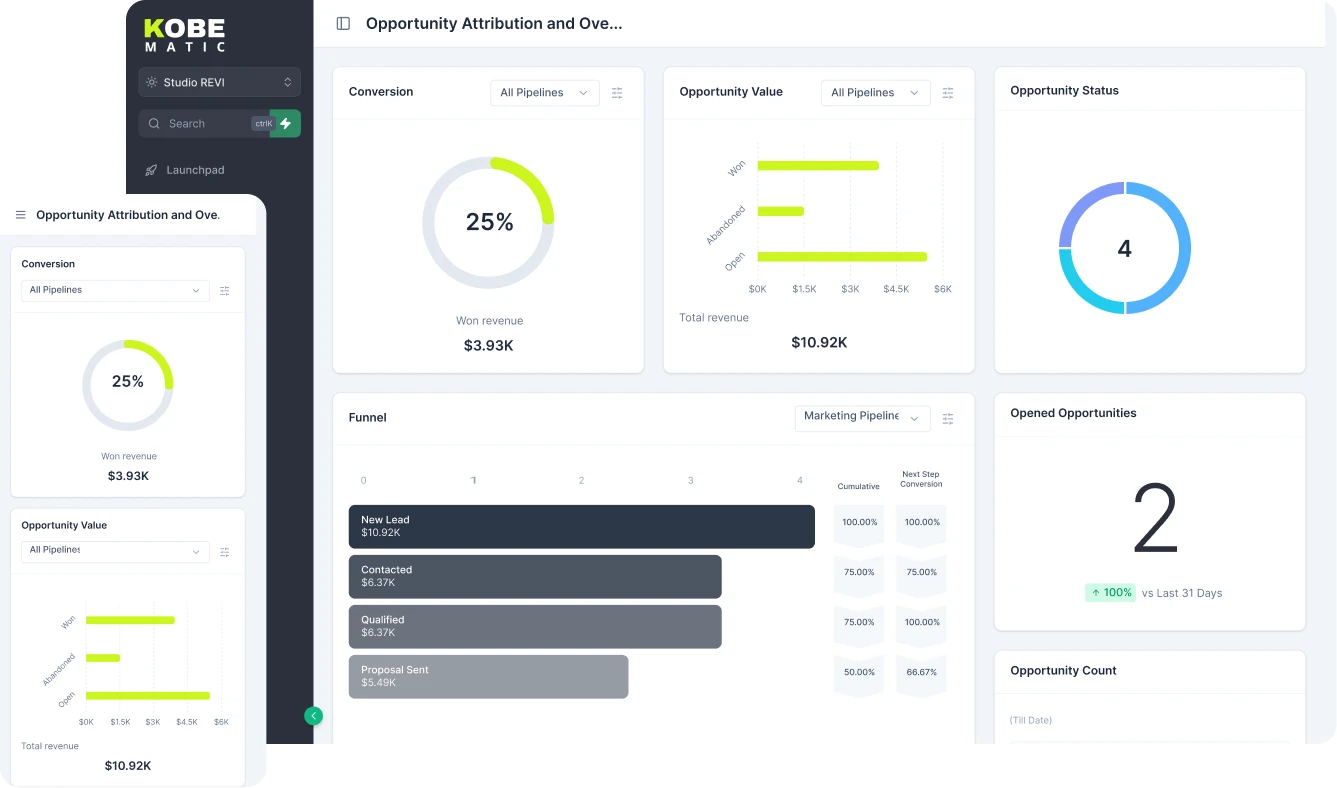This screenshot has height=788, width=1337.
Task: Click the New Lead funnel stage bar
Action: click(581, 527)
